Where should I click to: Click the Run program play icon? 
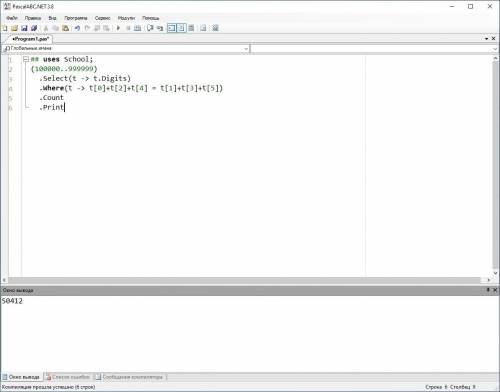point(118,28)
